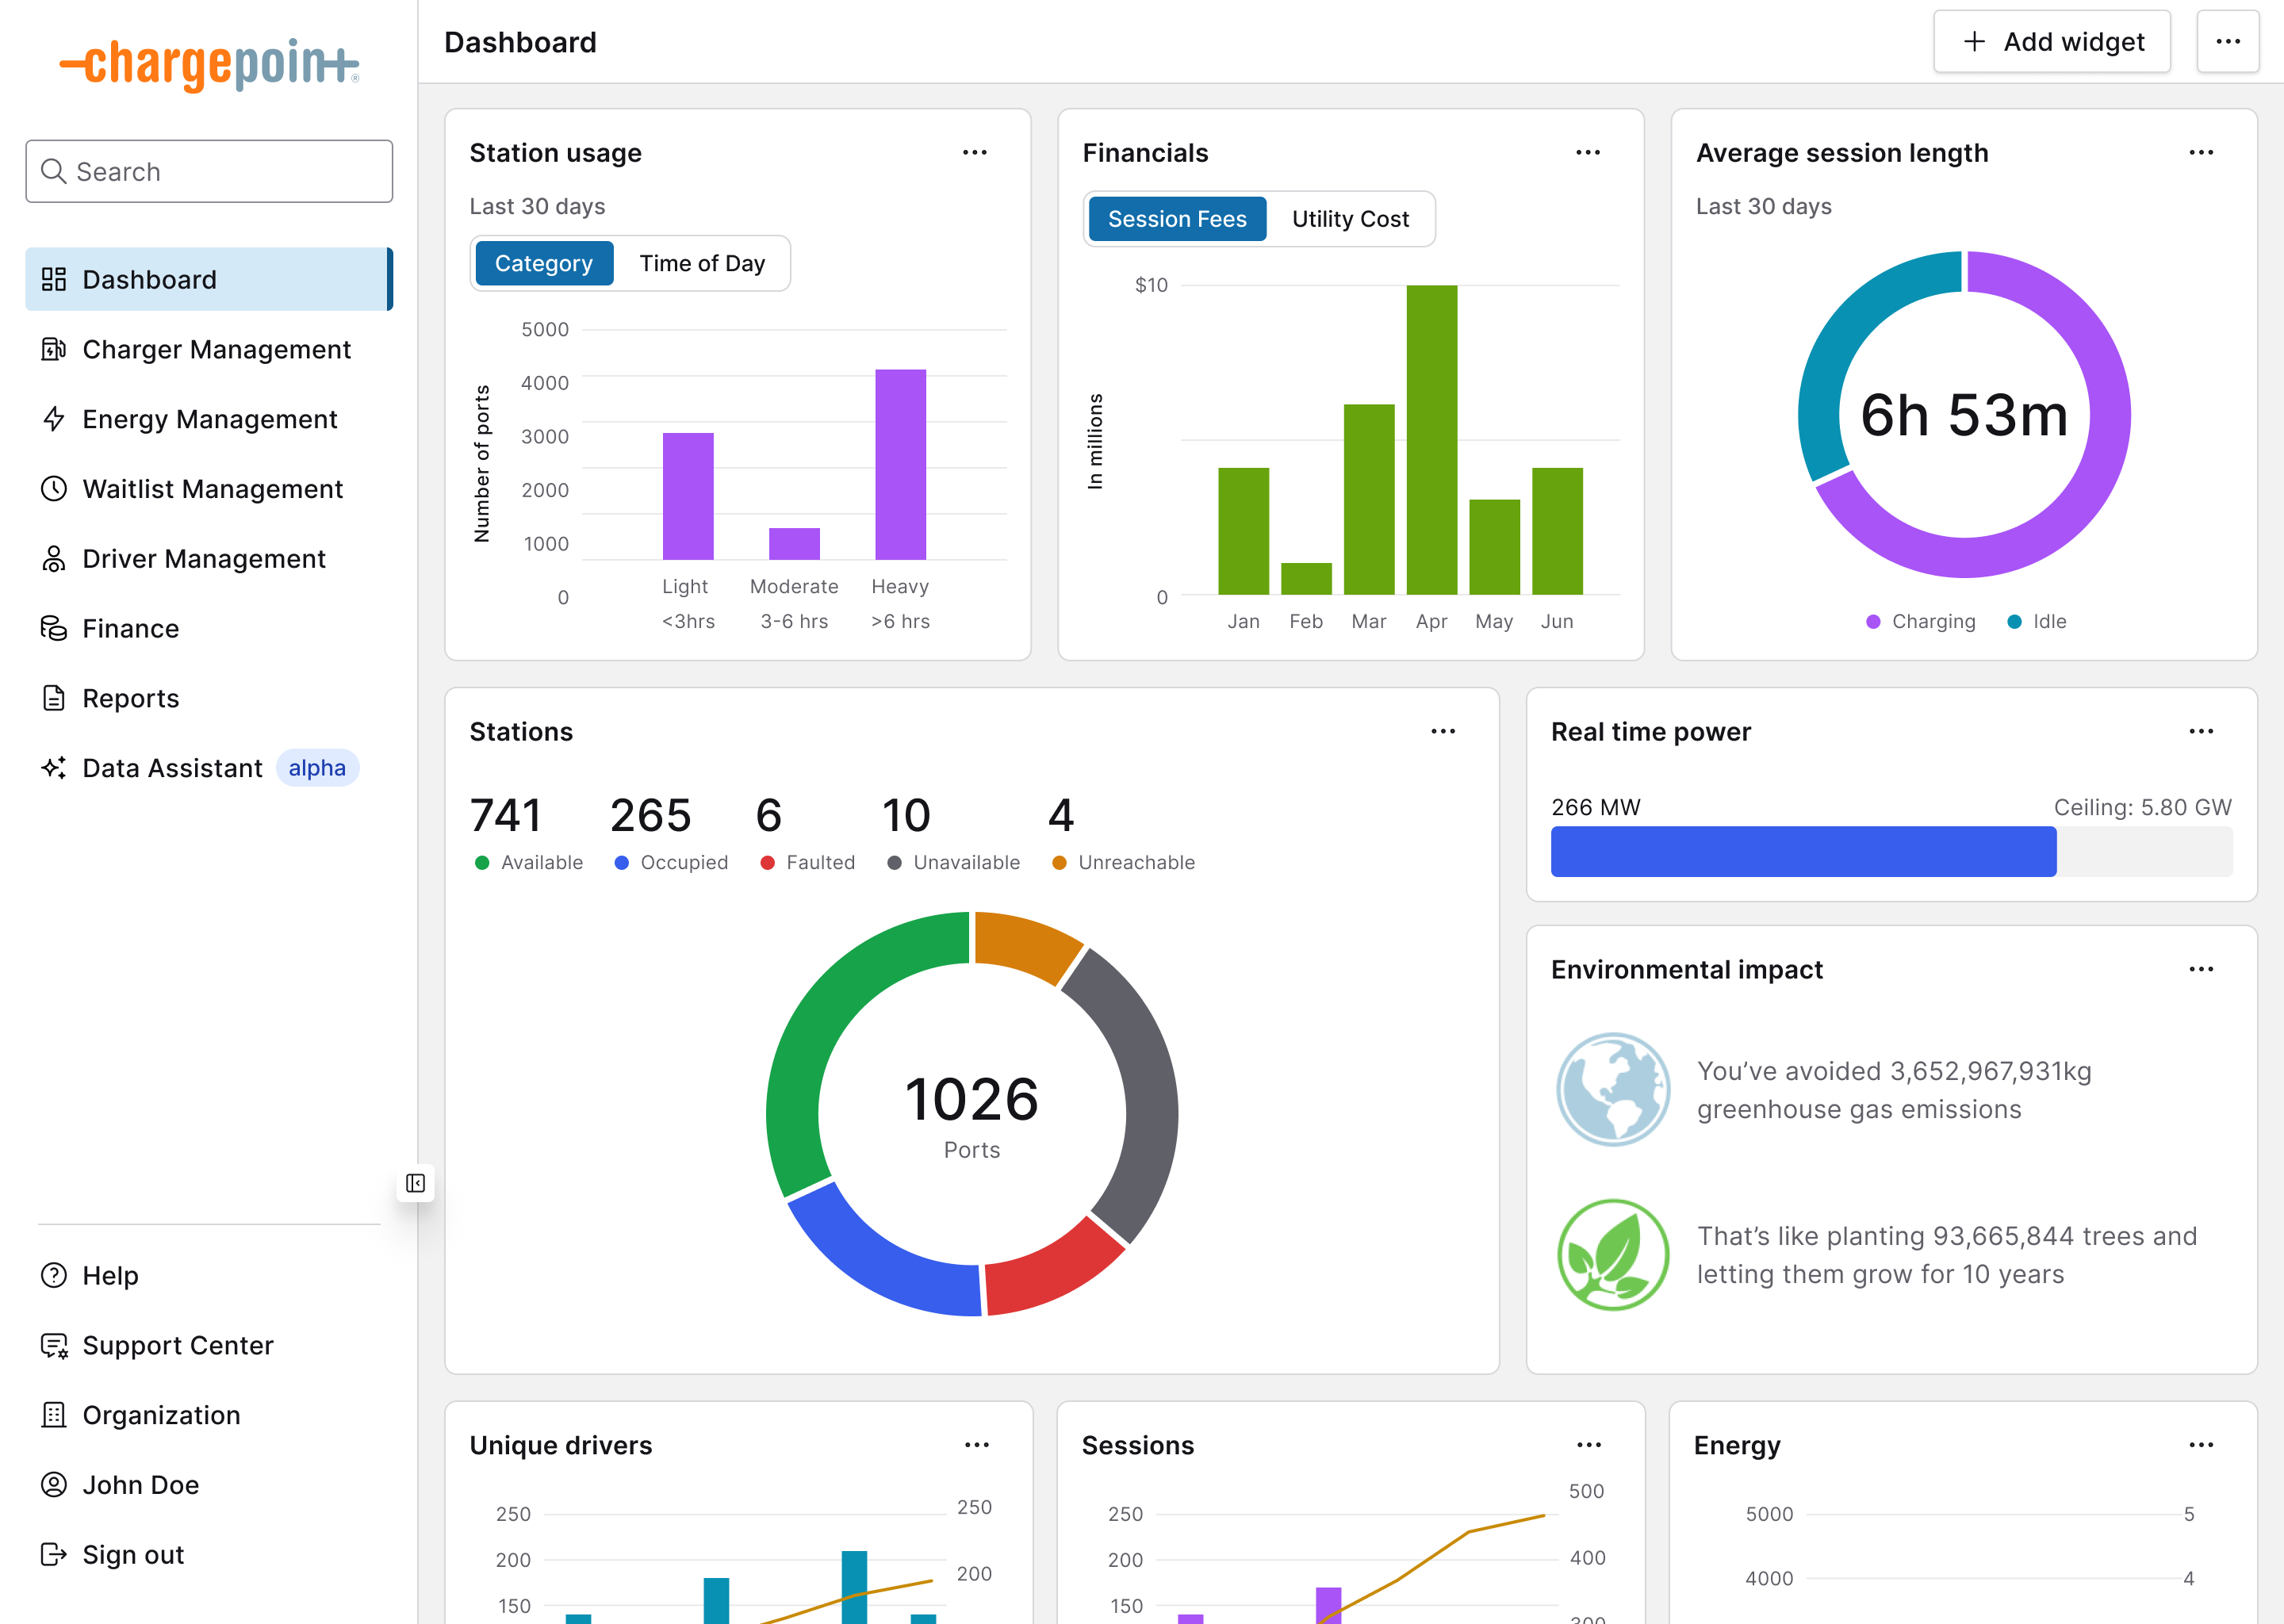Click the real time power progress bar
The height and width of the screenshot is (1624, 2284).
point(1890,852)
